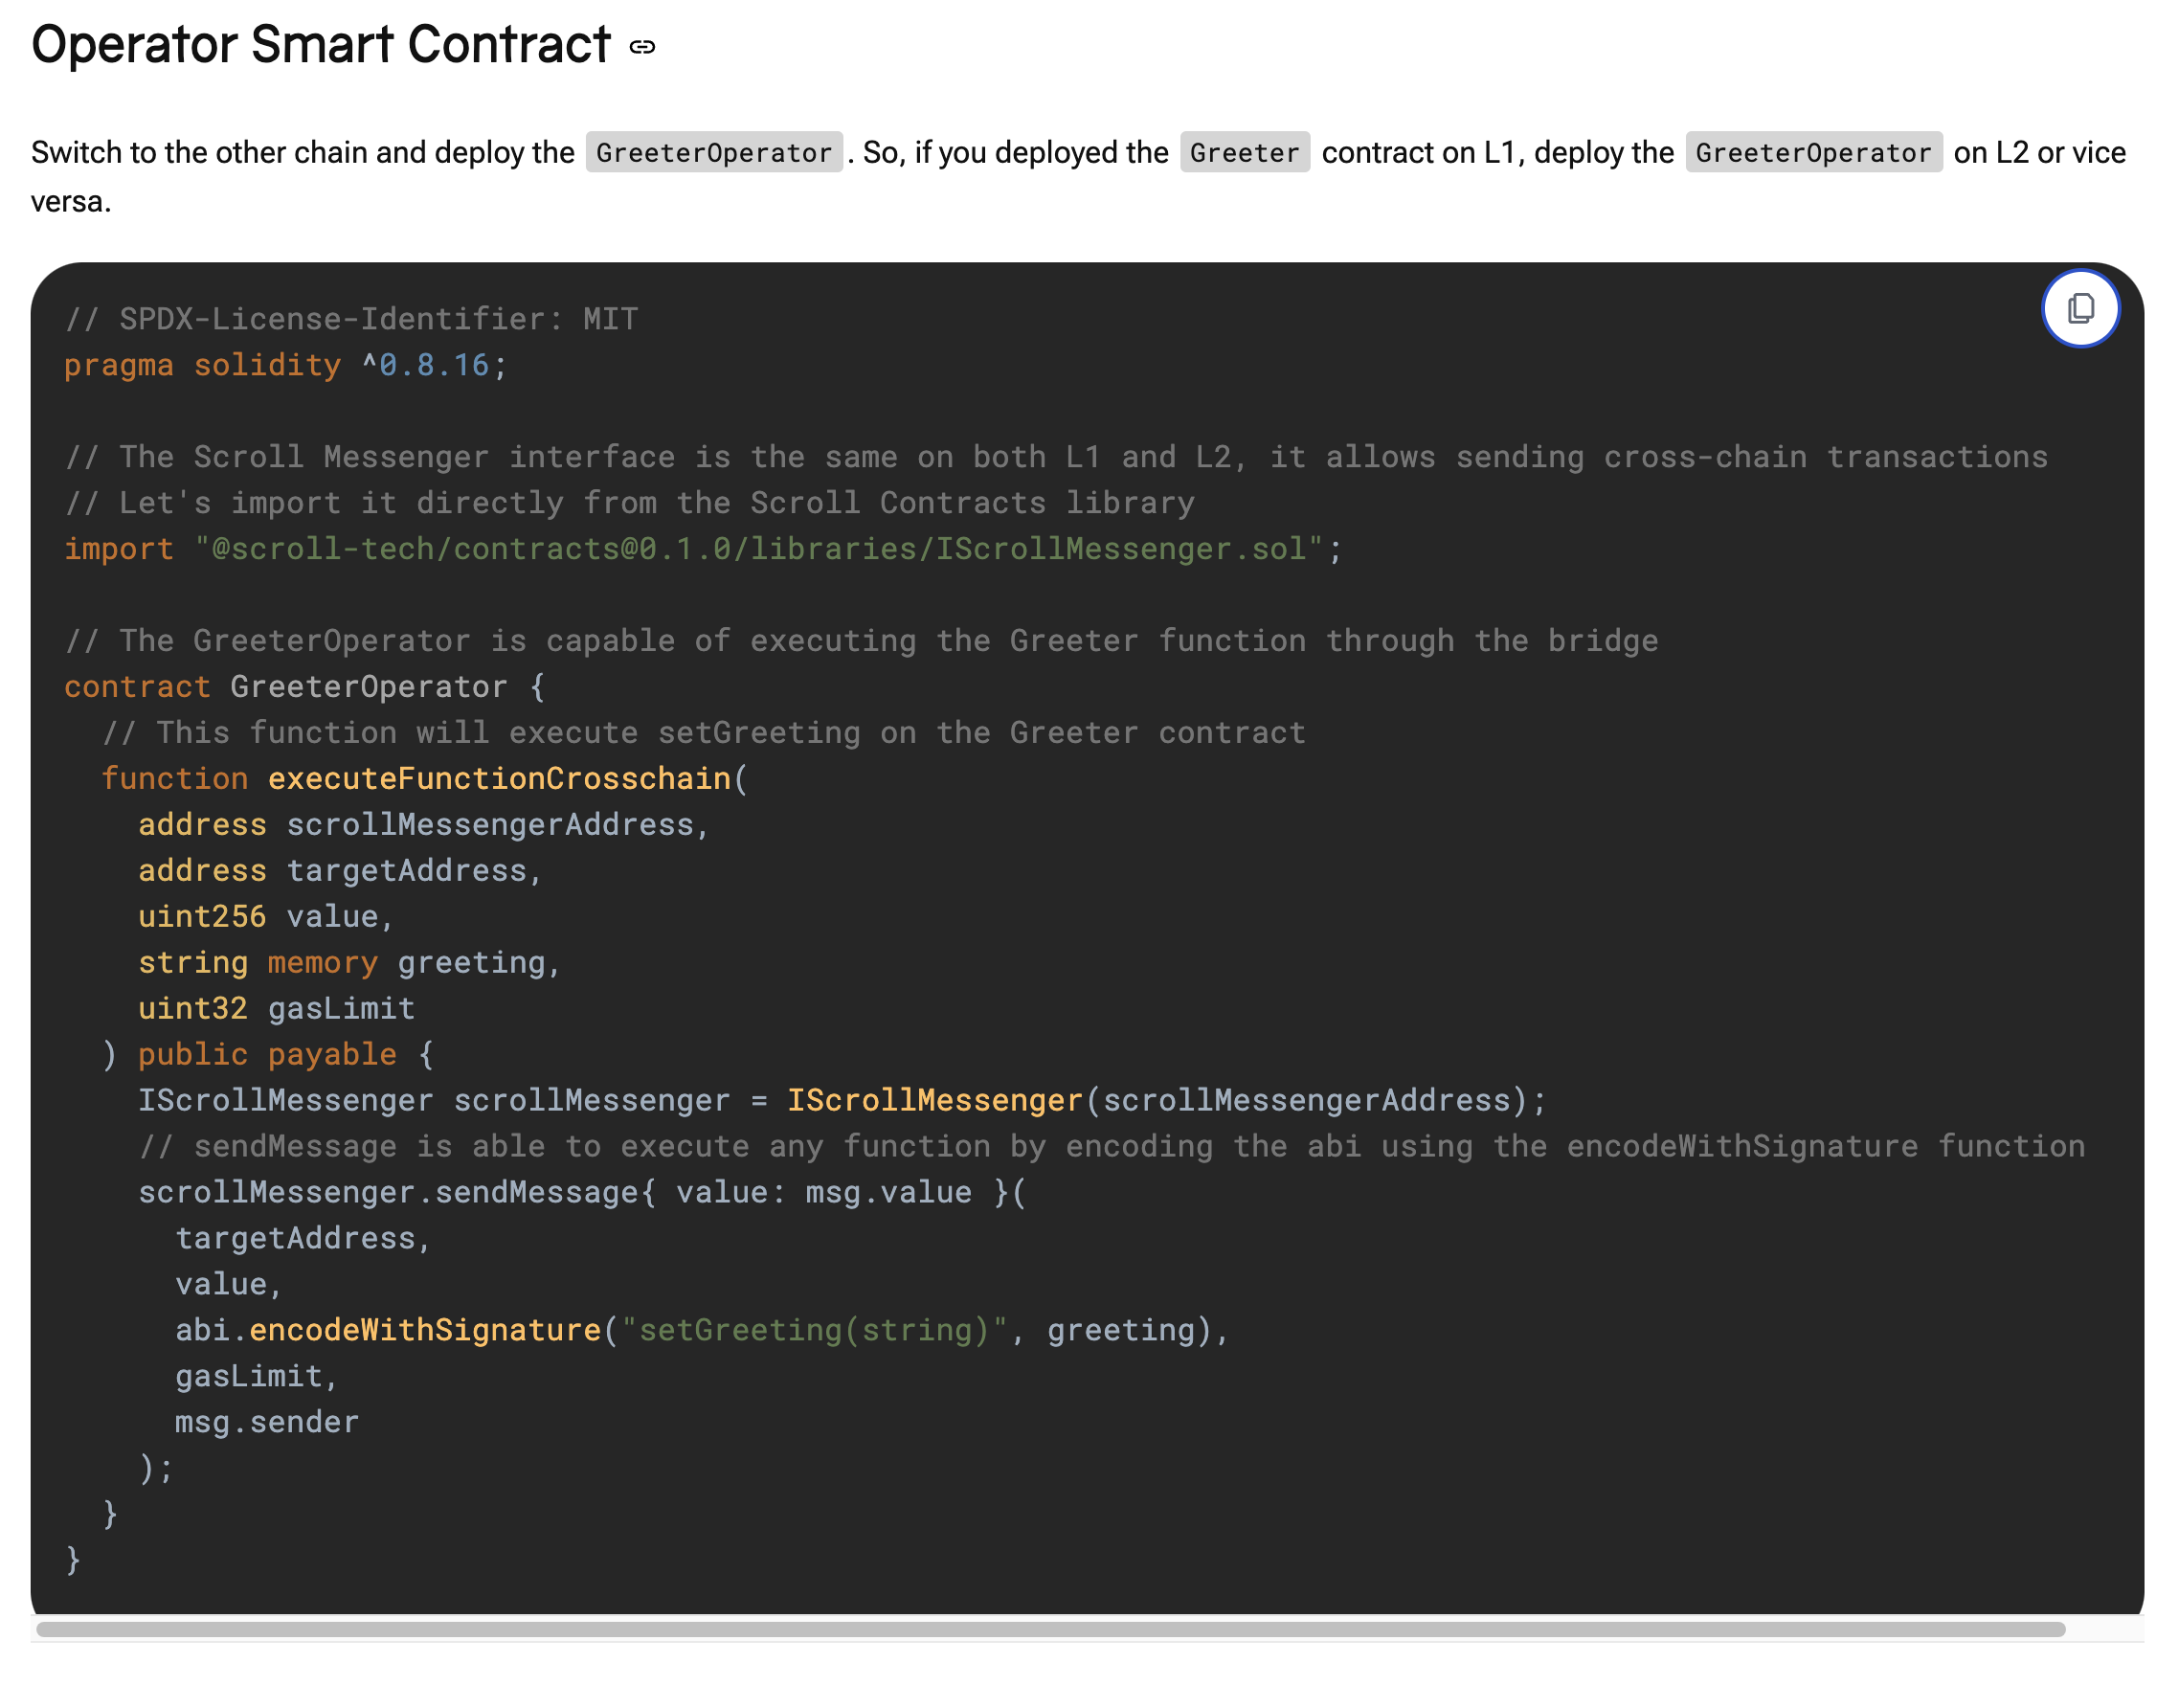Select the second GreeterOperator inline code chip
The width and height of the screenshot is (2179, 1708).
coord(1813,152)
